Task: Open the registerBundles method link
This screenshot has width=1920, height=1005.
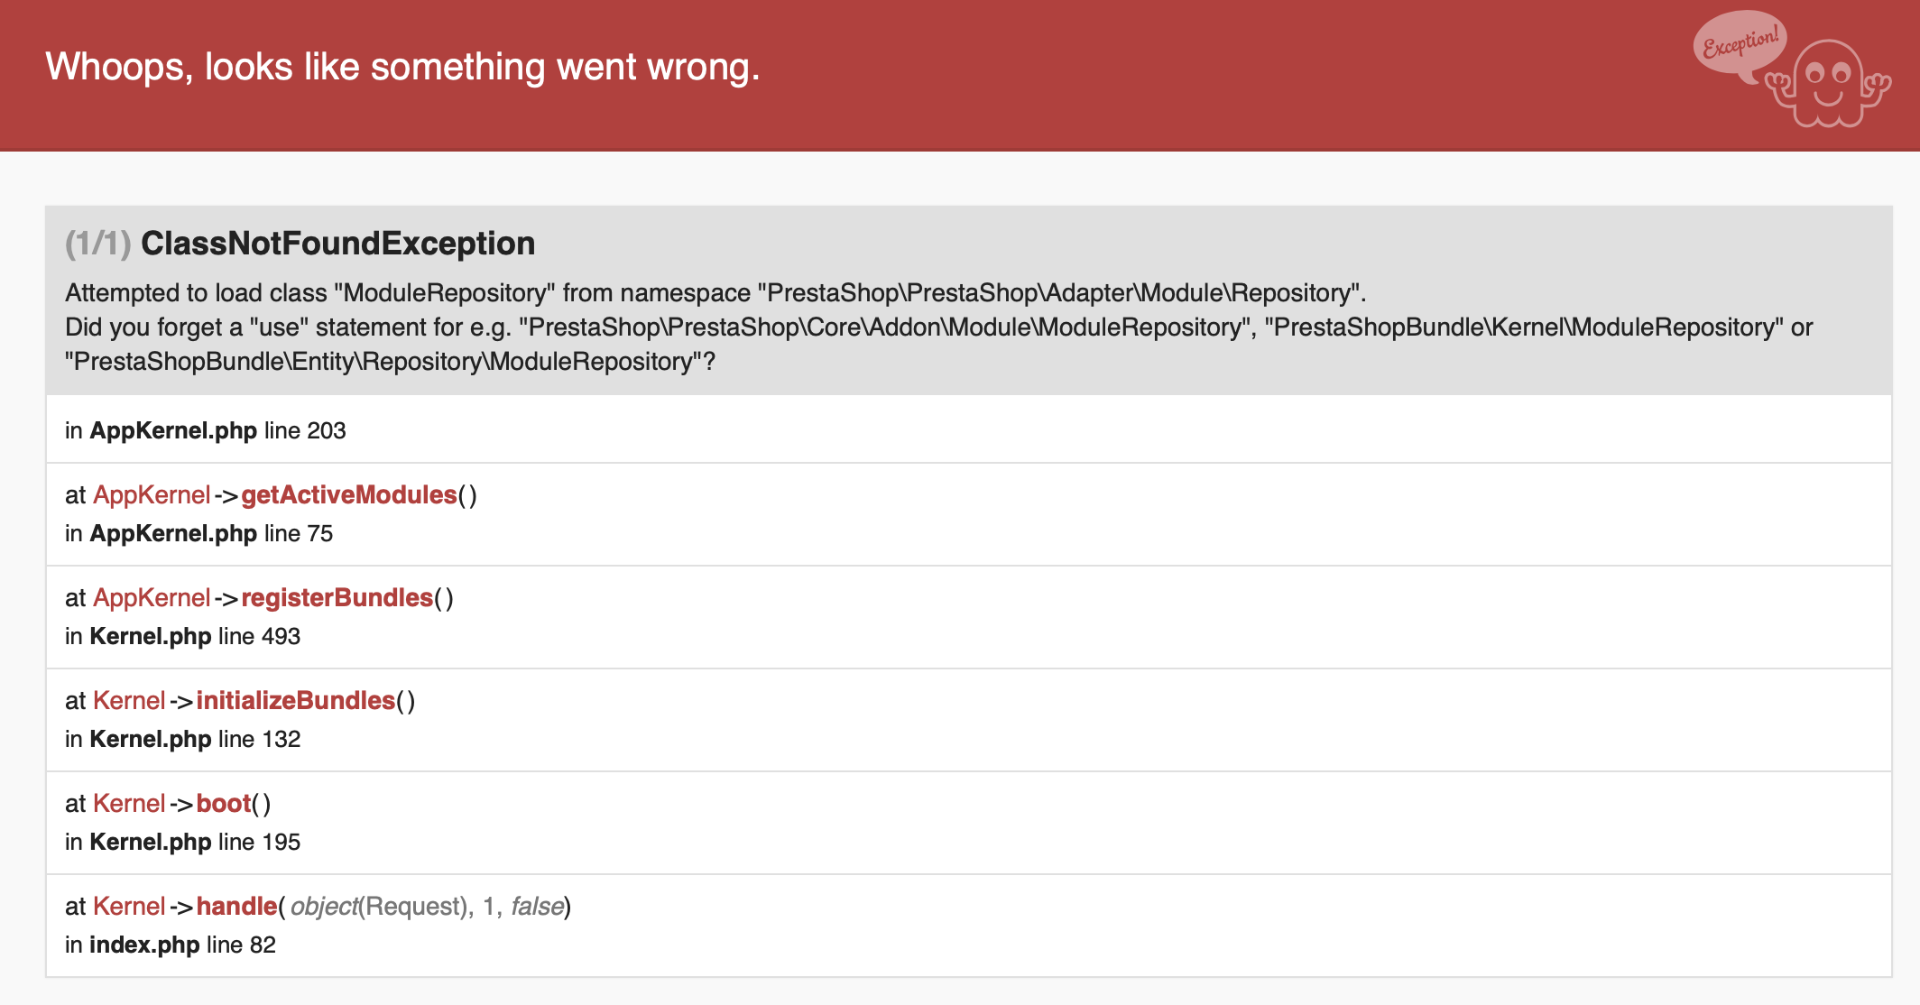Action: pyautogui.click(x=337, y=598)
